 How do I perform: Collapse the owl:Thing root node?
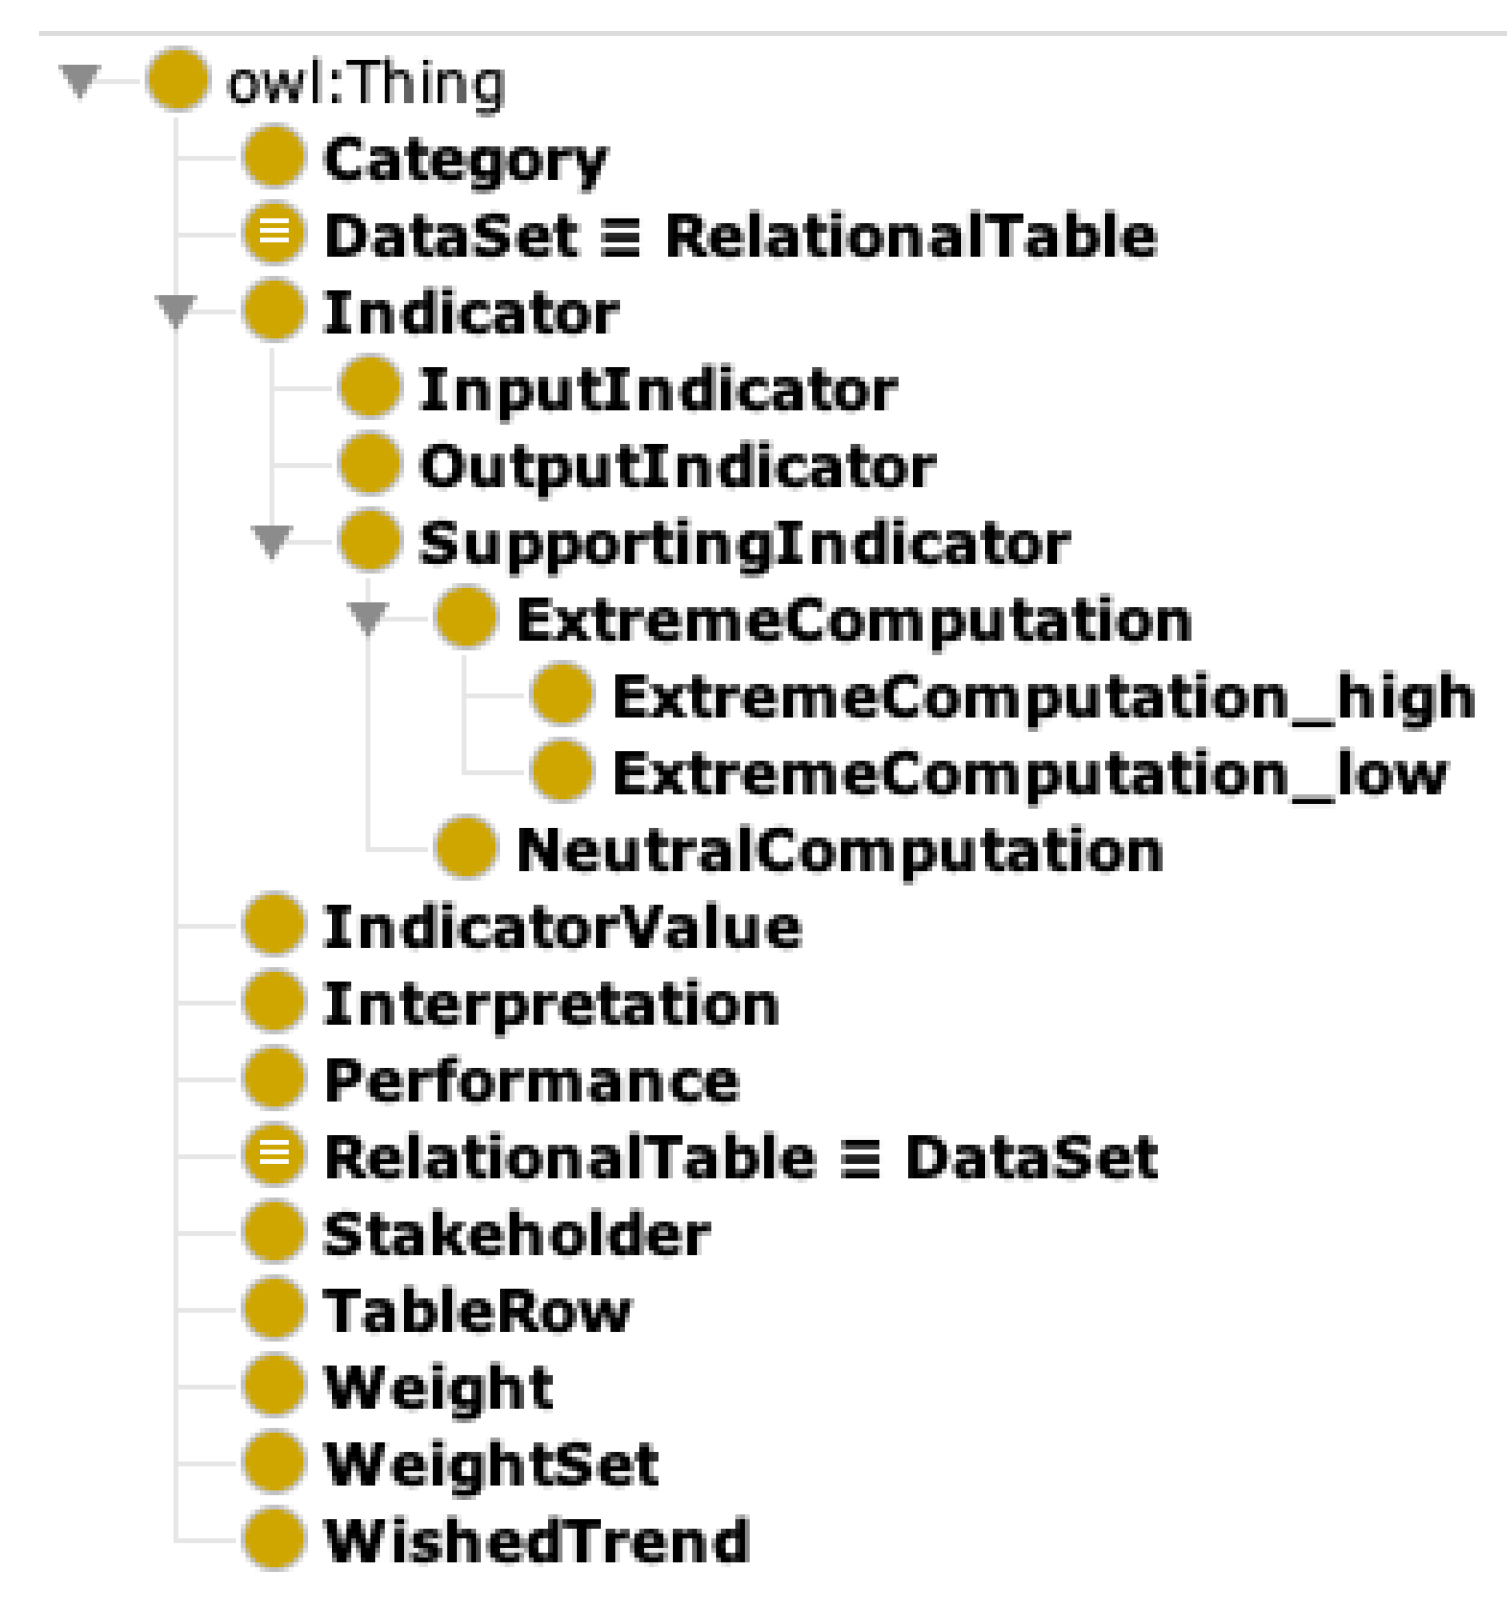[79, 80]
